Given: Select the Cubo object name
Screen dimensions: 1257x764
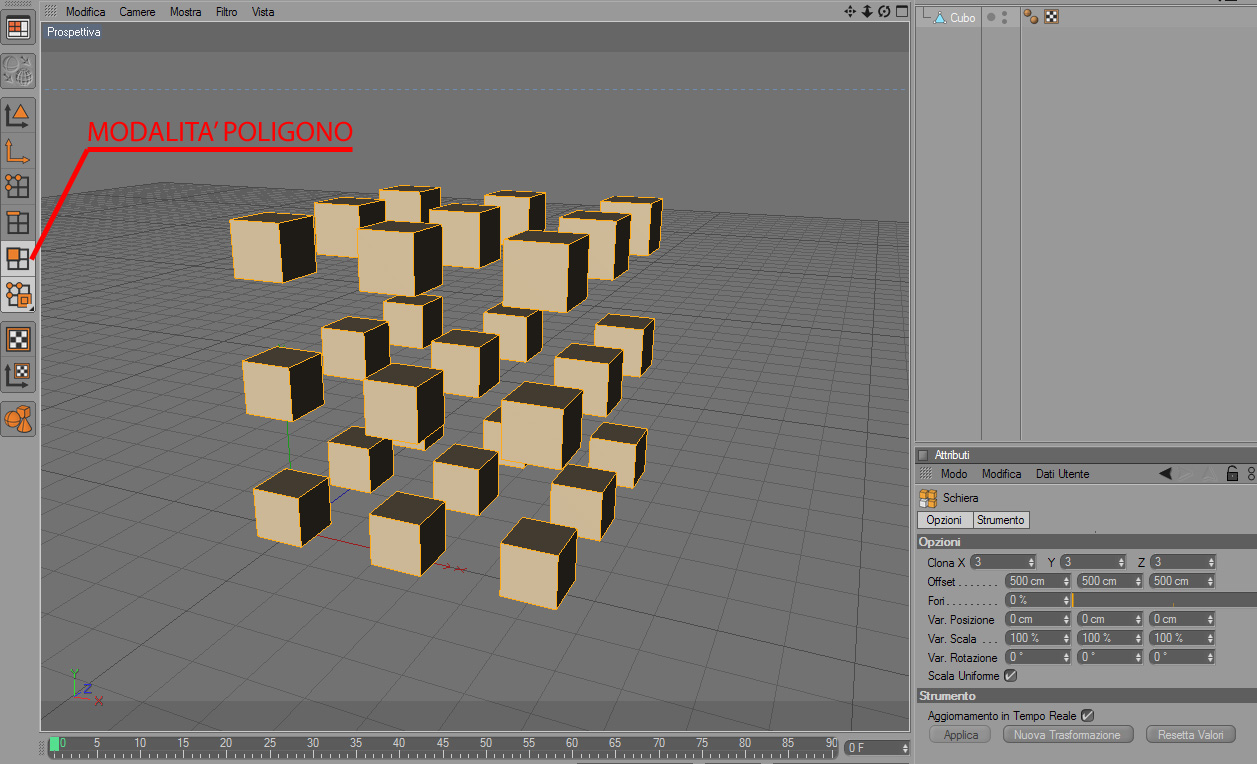Looking at the screenshot, I should (x=963, y=18).
